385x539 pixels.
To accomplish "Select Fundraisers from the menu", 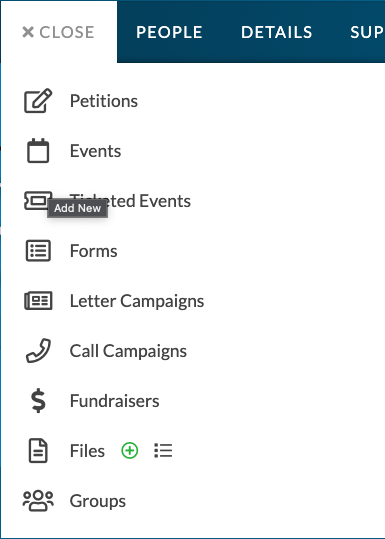I will pos(114,401).
